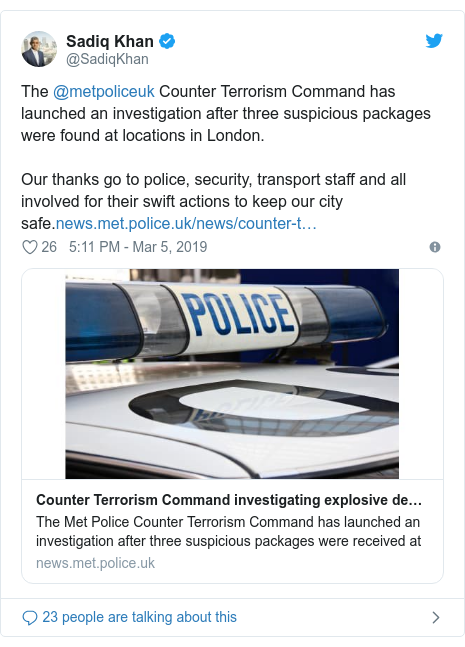Open the news.met.police.uk/news/counter-t… link
The width and height of the screenshot is (465, 647).
tap(186, 224)
